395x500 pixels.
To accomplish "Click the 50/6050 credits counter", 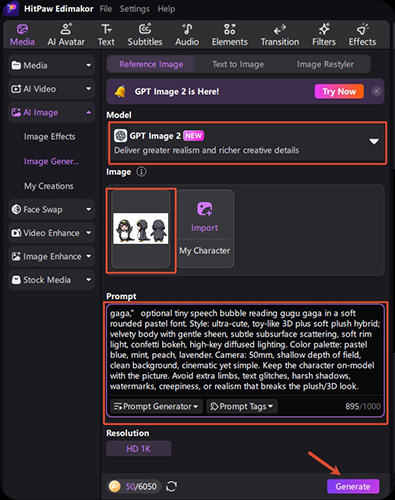I will click(x=141, y=487).
